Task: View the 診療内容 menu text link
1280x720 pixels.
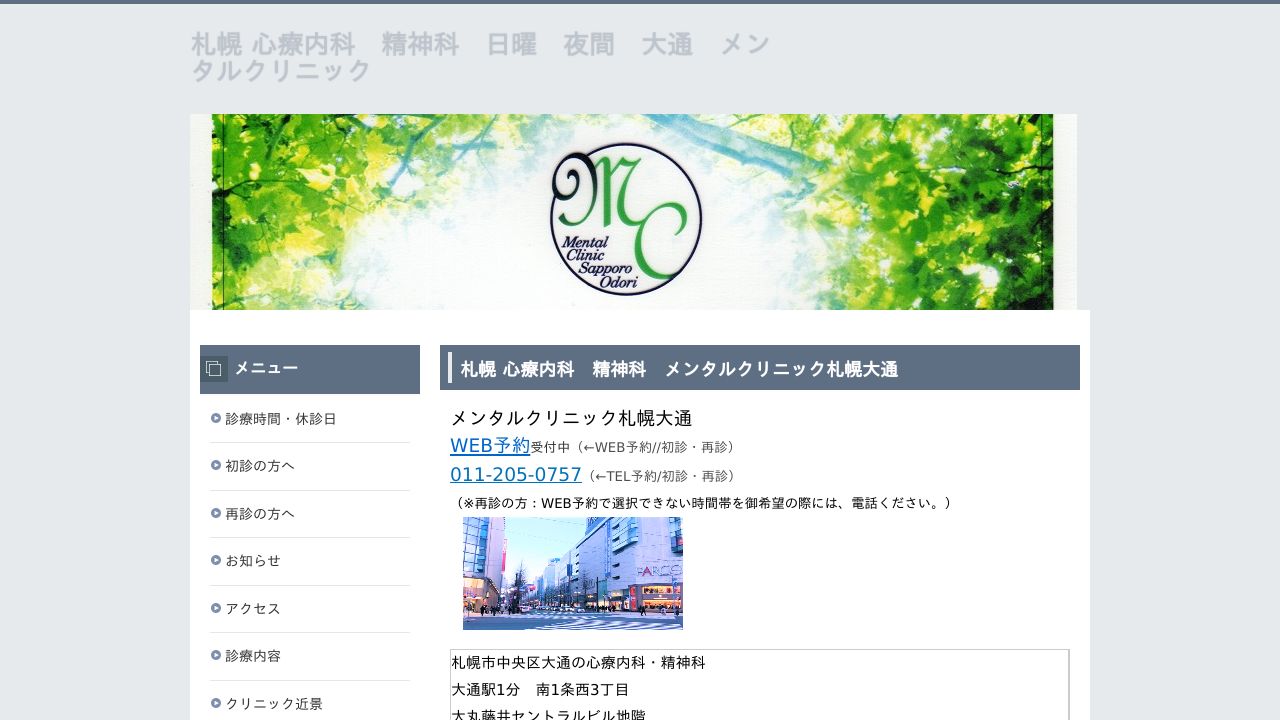Action: click(x=253, y=656)
